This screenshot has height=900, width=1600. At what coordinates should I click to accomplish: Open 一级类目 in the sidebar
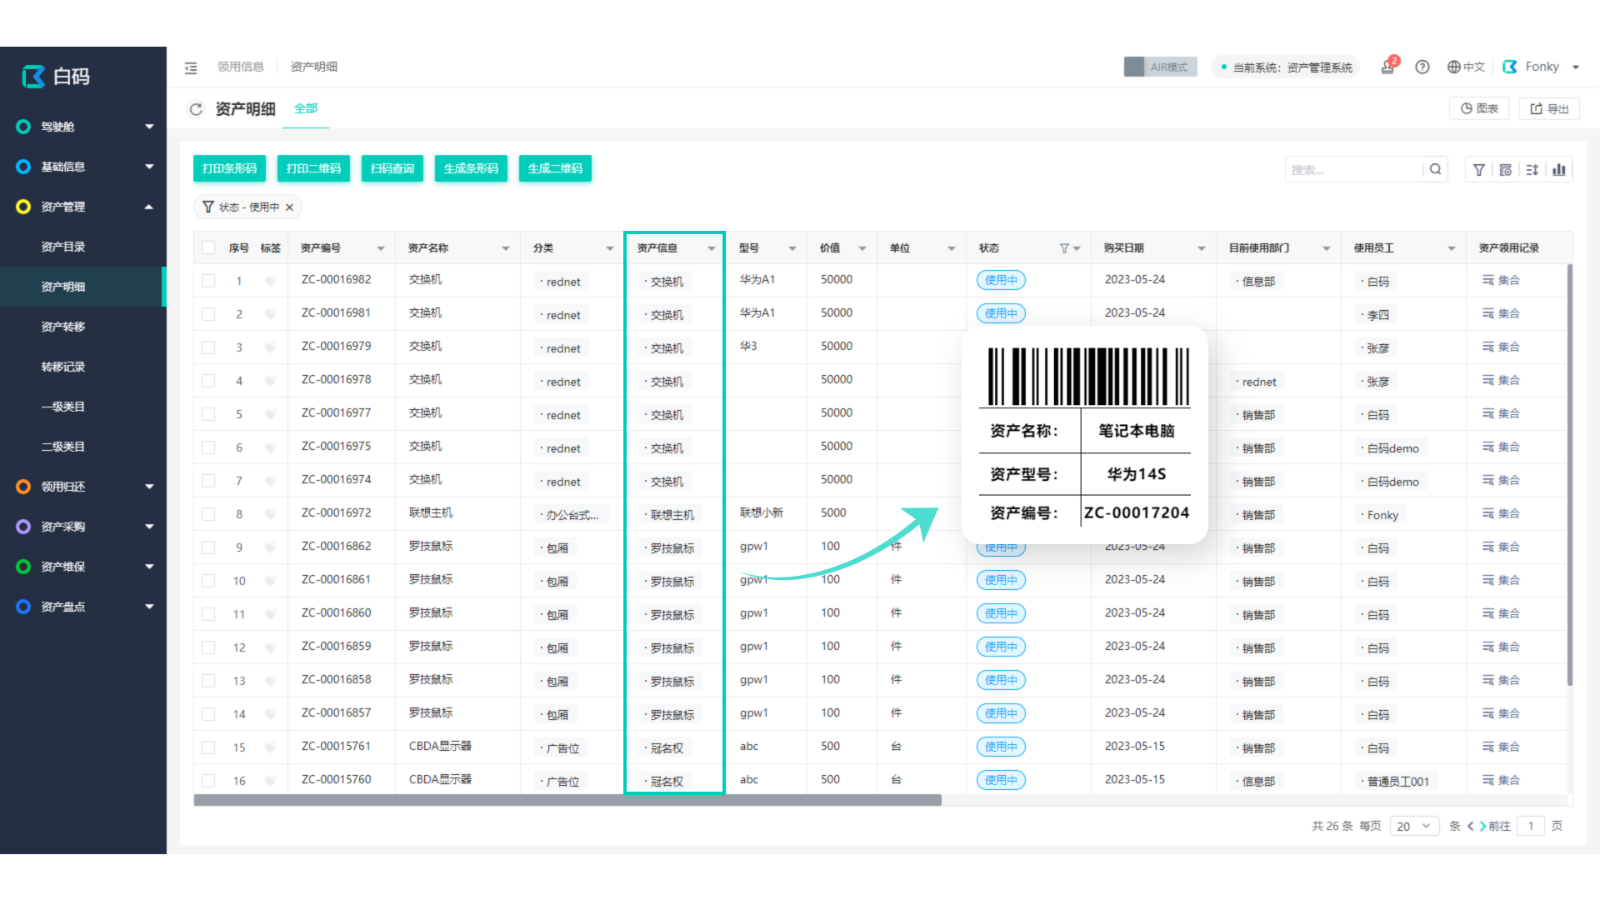point(63,407)
